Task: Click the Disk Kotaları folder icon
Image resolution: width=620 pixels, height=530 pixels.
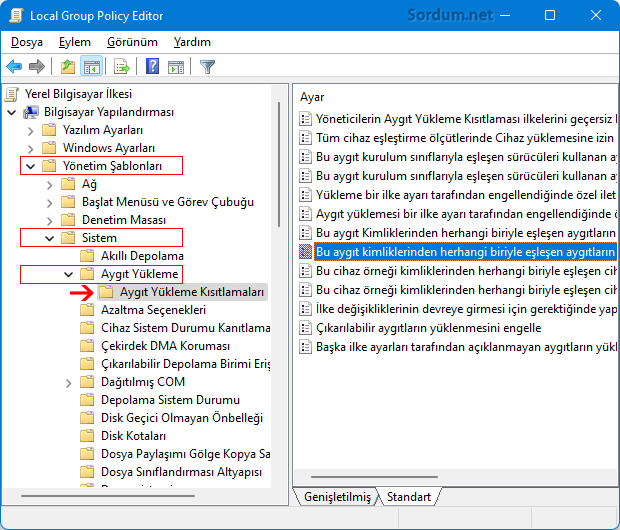Action: pyautogui.click(x=87, y=435)
